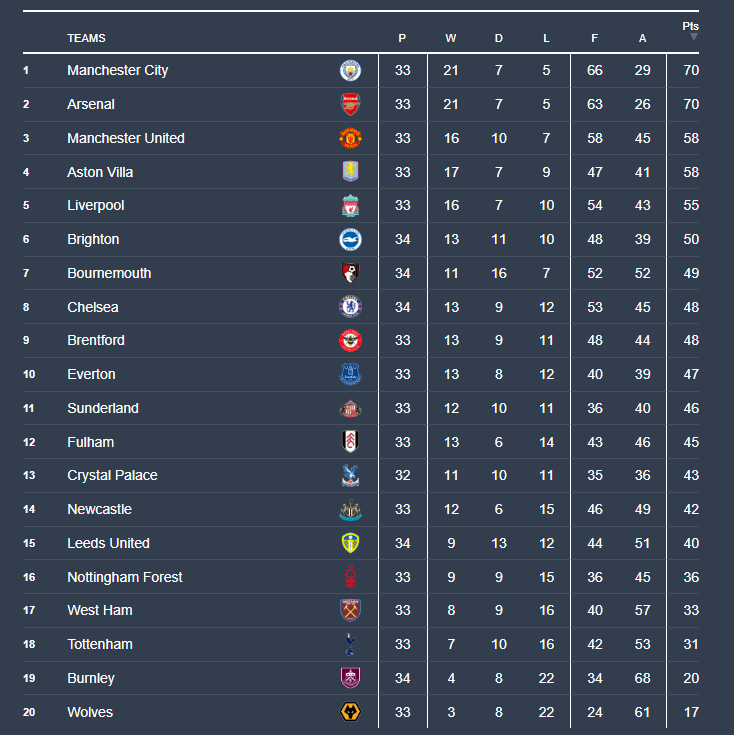Click the Tottenham club crest
Screen dimensions: 734x735
click(350, 644)
